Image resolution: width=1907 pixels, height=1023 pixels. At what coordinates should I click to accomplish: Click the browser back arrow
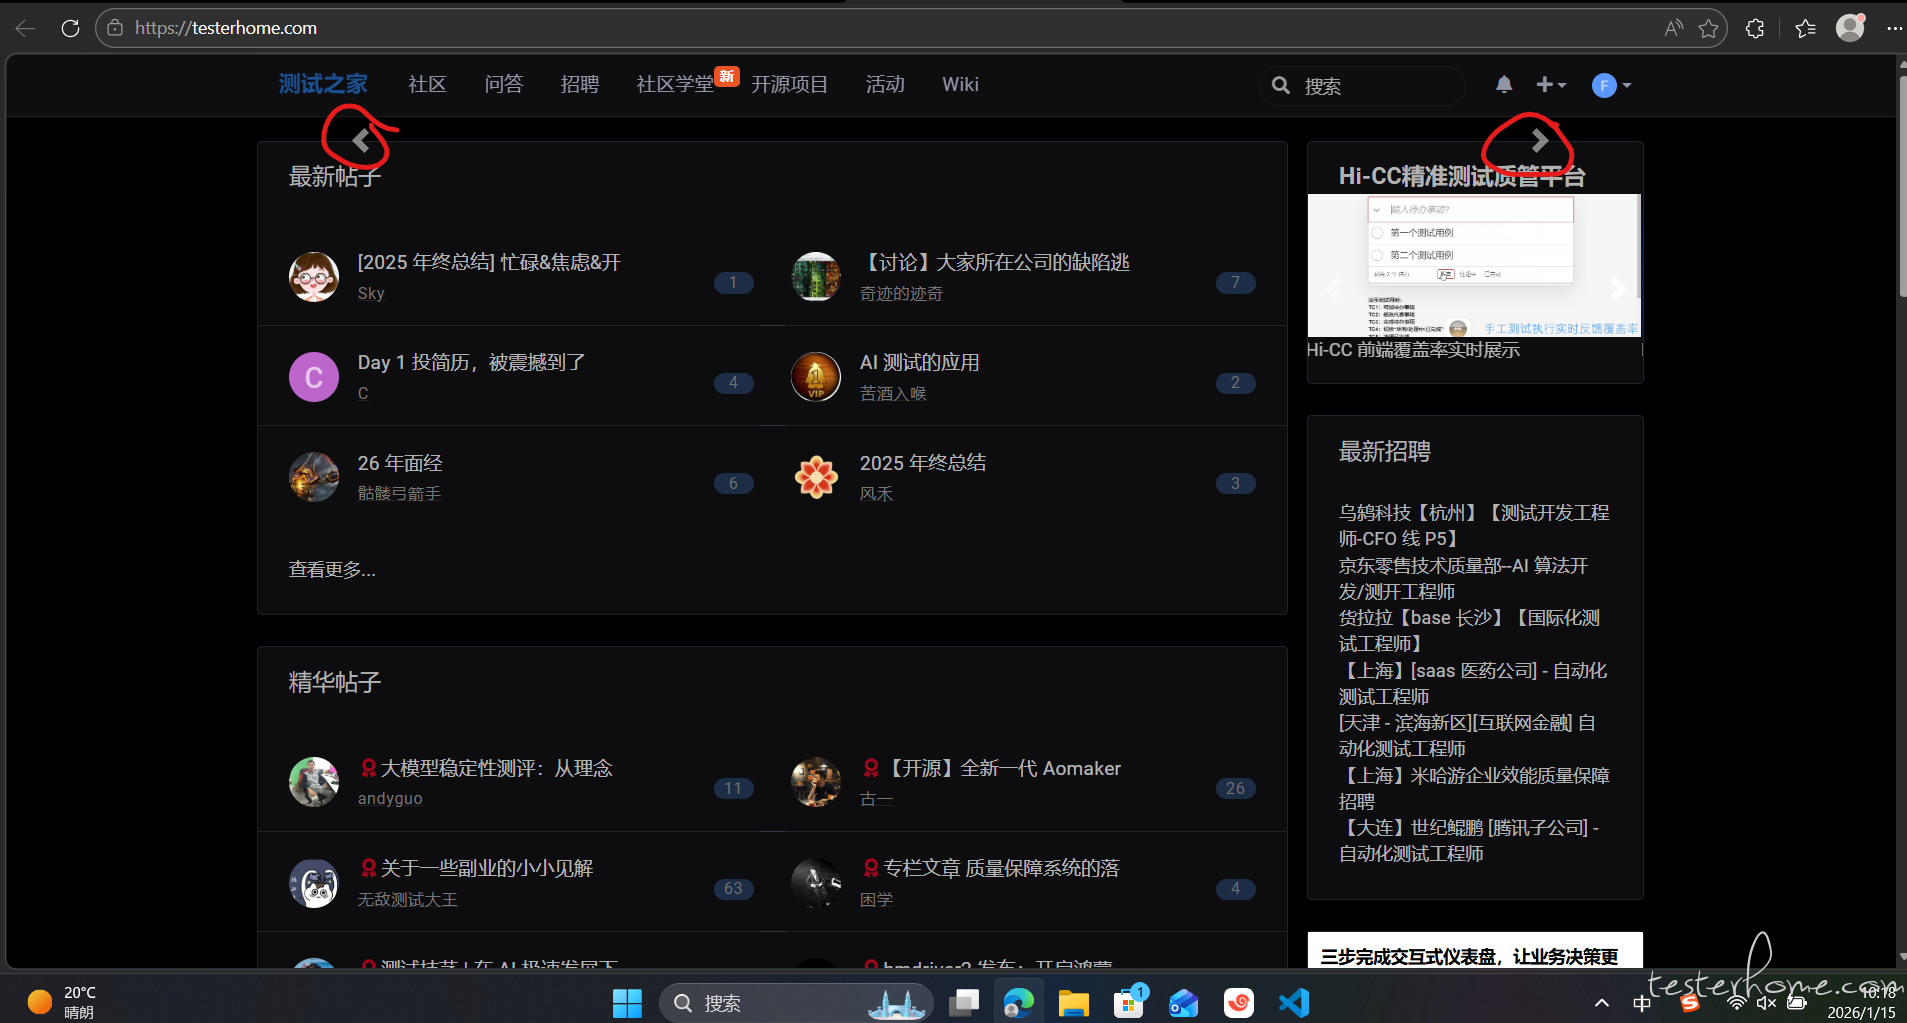[x=26, y=28]
